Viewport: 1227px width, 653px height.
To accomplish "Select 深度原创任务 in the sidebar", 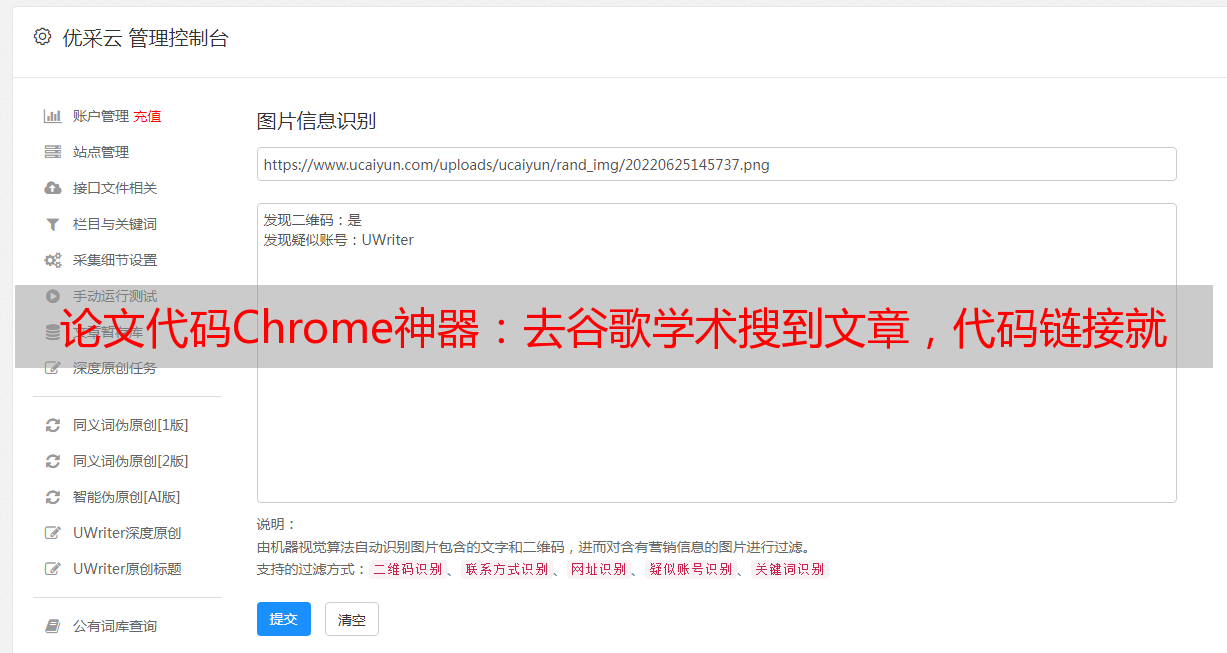I will pyautogui.click(x=115, y=368).
